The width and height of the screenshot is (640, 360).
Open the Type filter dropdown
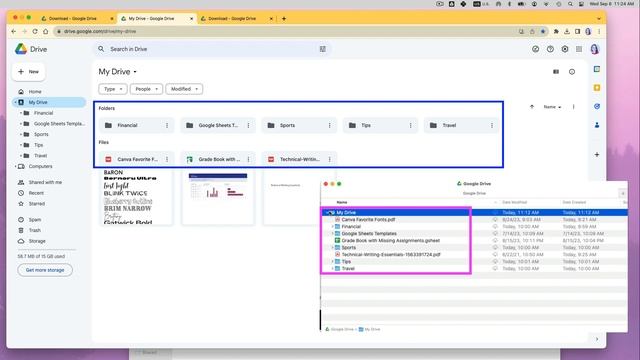113,89
